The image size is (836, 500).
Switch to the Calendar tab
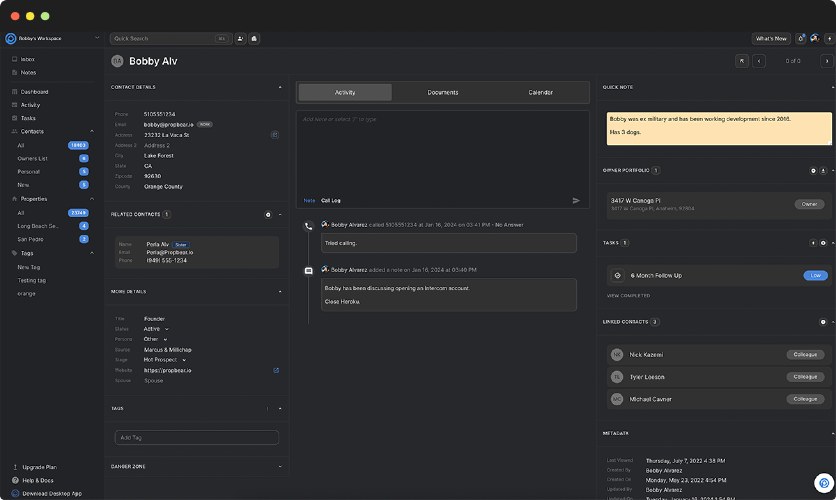[540, 92]
